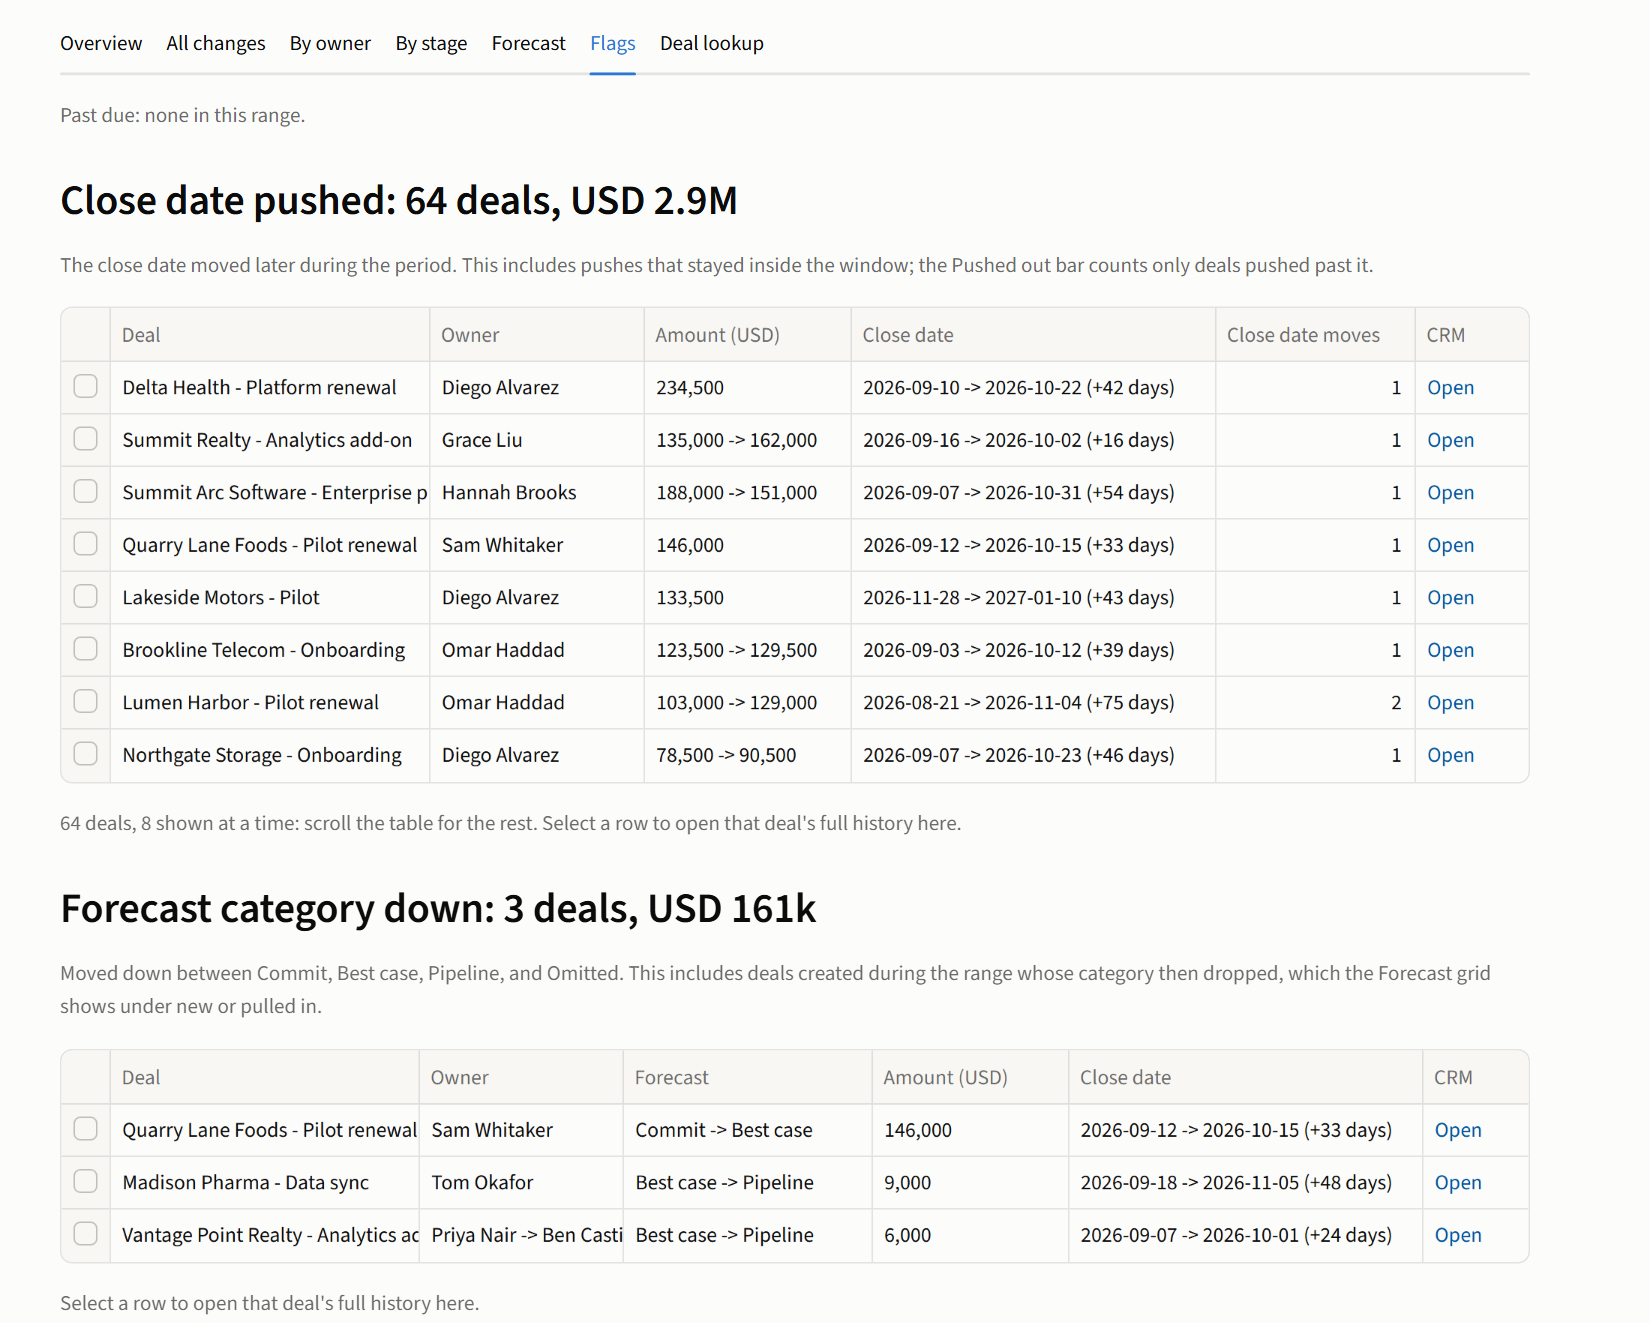Viewport: 1650px width, 1323px height.
Task: Select the Vantage Point Realty row checkbox
Action: pos(86,1234)
